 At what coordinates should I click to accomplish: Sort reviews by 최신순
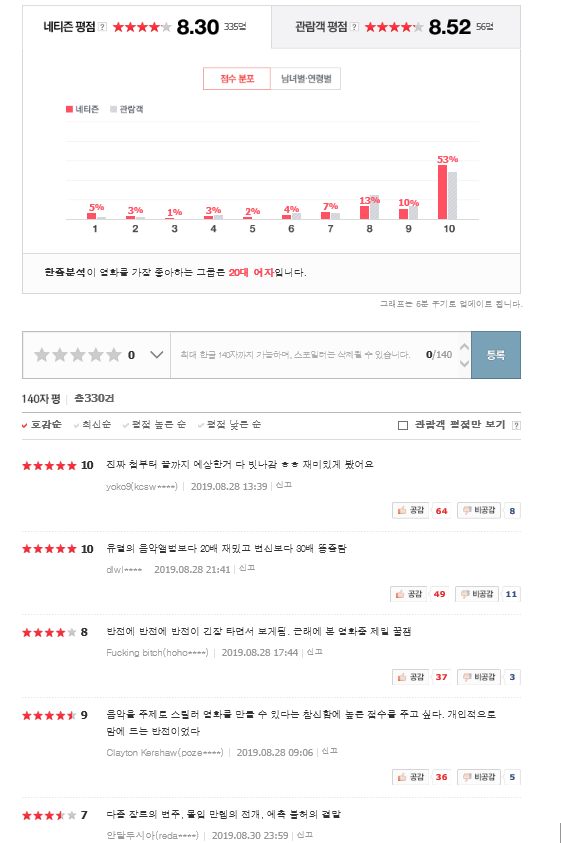[93, 425]
